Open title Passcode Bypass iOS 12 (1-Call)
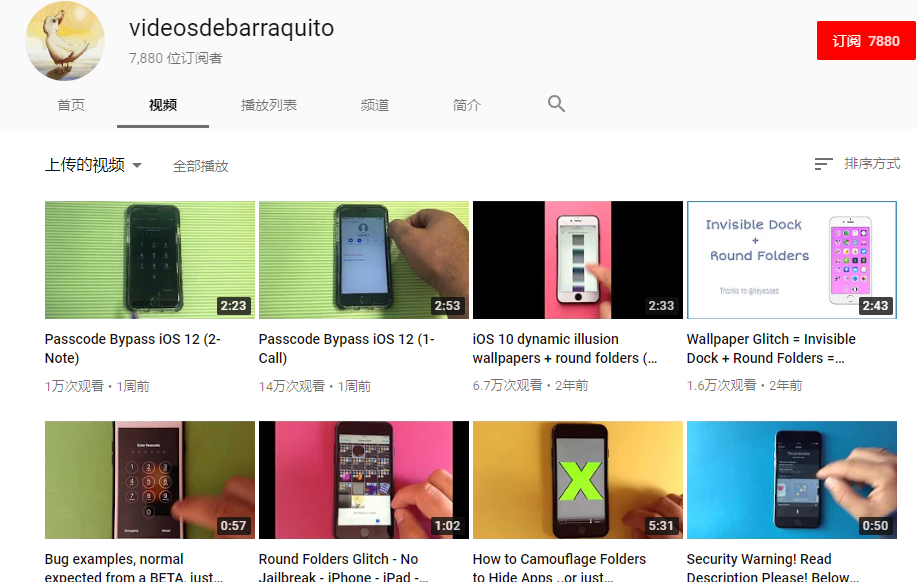 (347, 348)
